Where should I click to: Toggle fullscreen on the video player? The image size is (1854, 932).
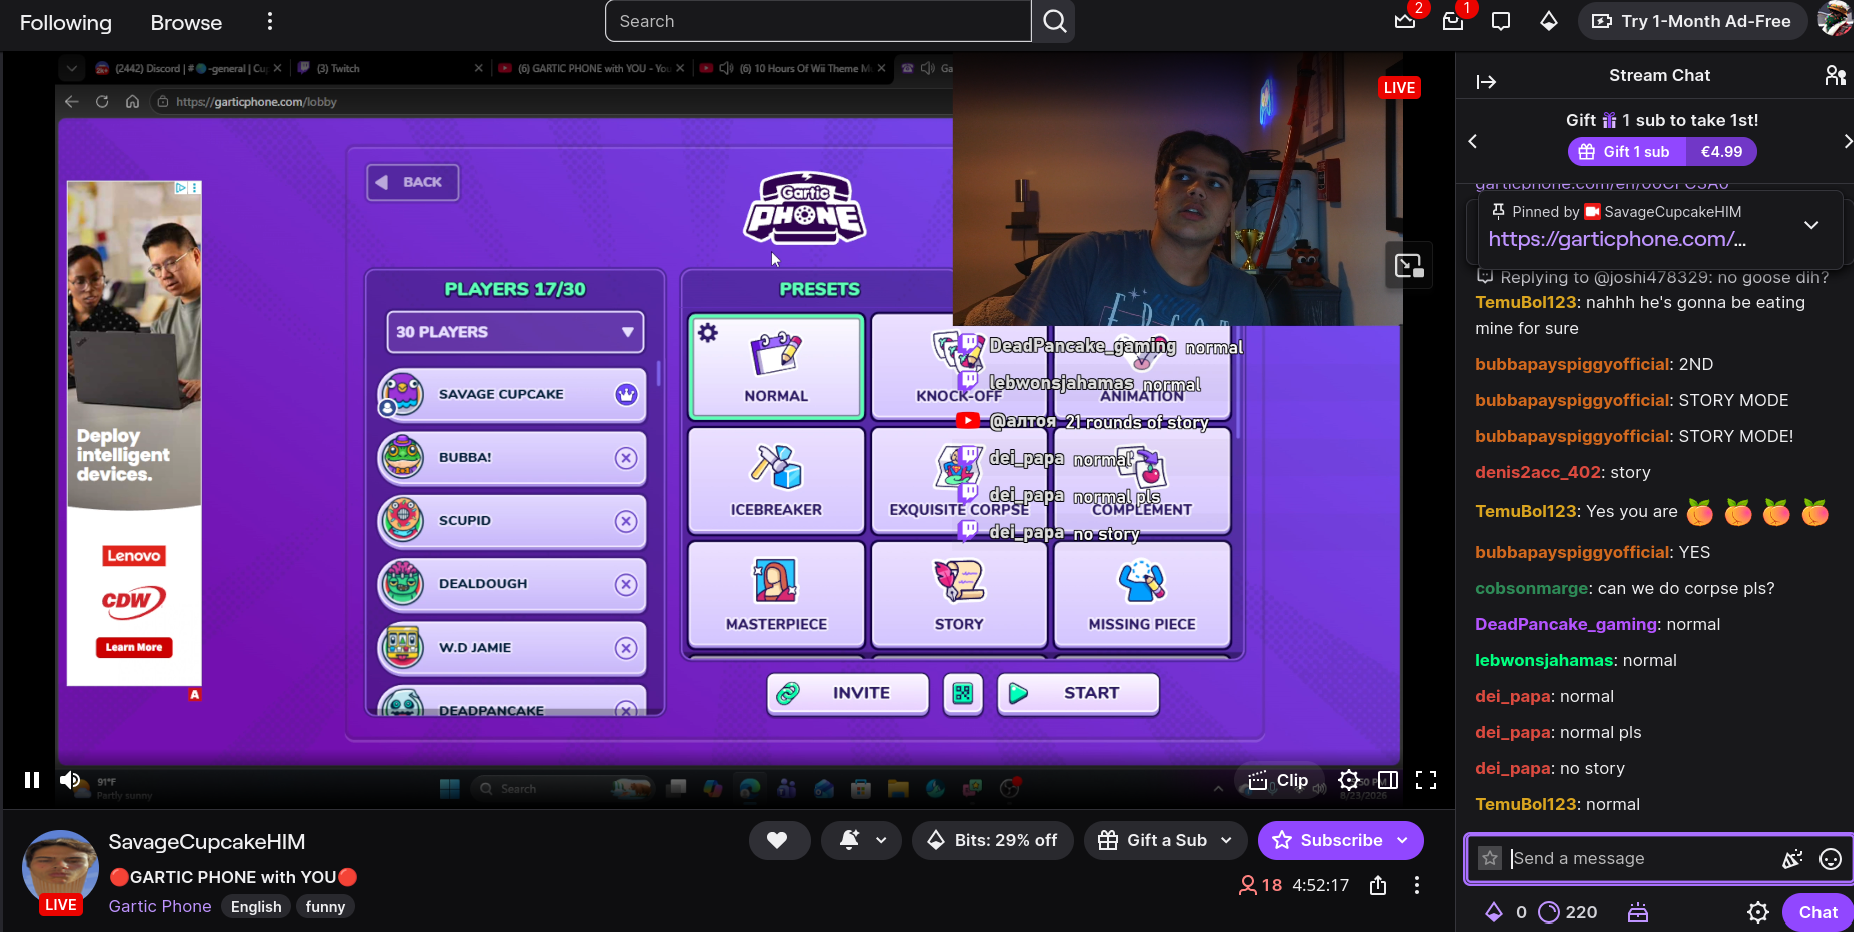pos(1426,780)
